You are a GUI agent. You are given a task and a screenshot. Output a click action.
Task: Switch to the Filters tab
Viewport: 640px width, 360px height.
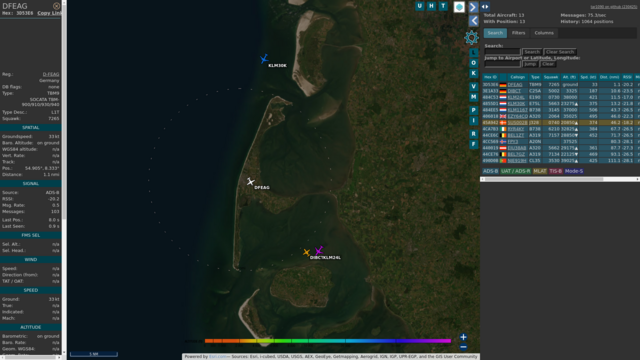[518, 33]
